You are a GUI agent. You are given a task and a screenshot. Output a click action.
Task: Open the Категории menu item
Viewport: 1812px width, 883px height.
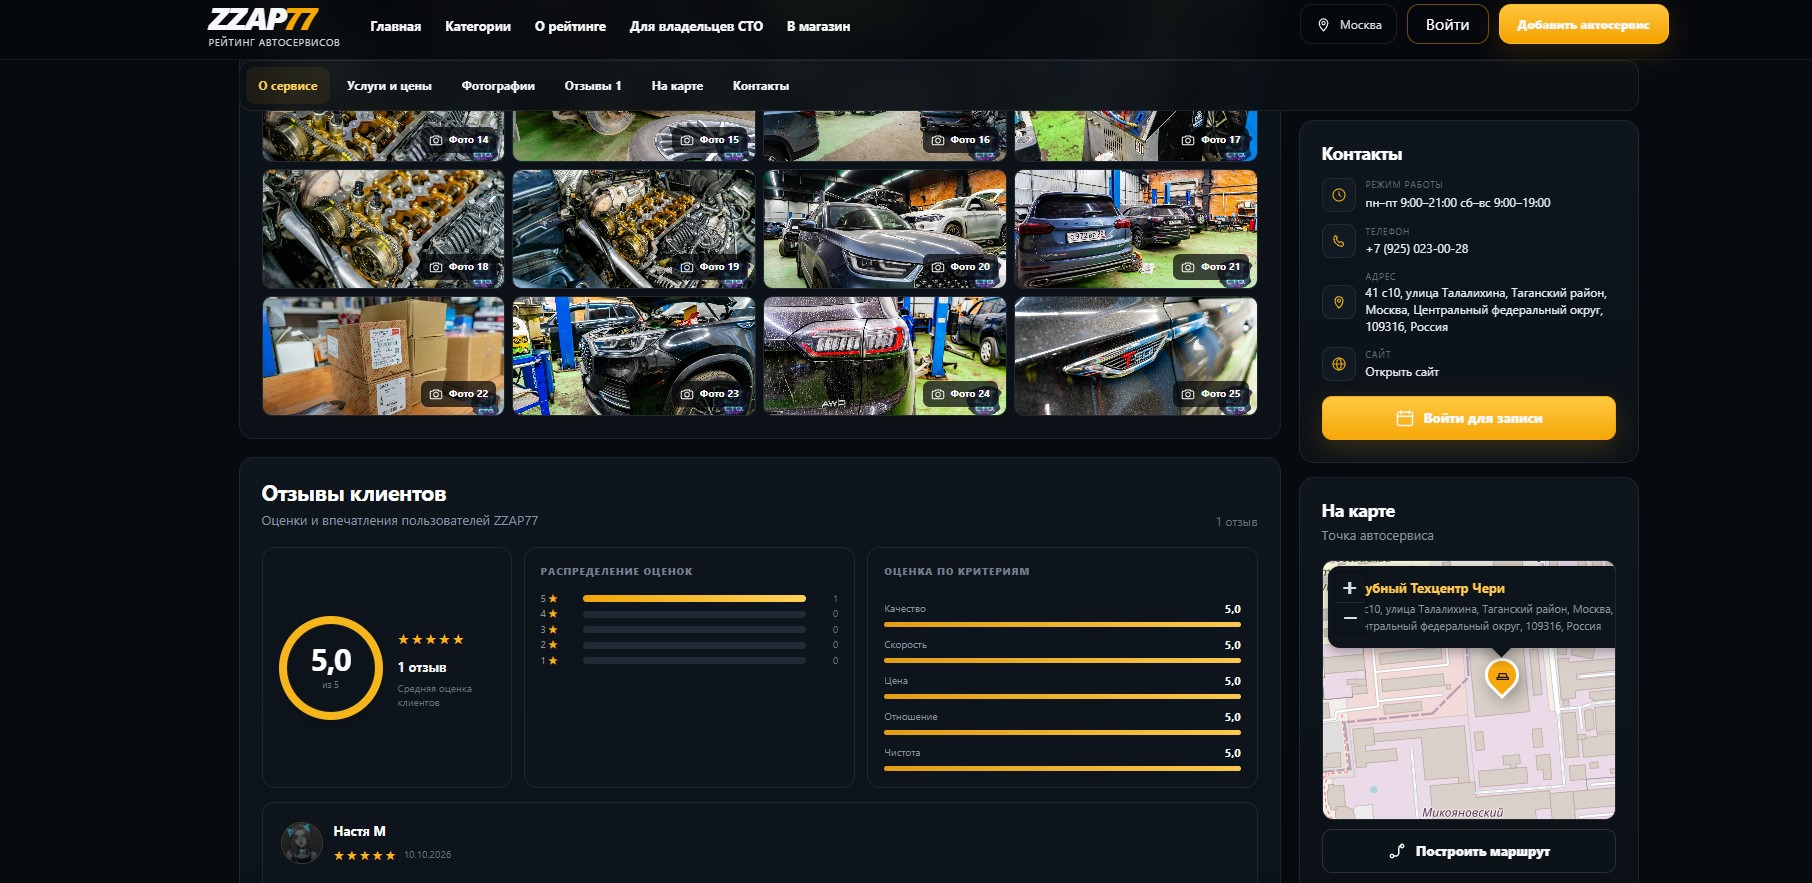pyautogui.click(x=478, y=26)
